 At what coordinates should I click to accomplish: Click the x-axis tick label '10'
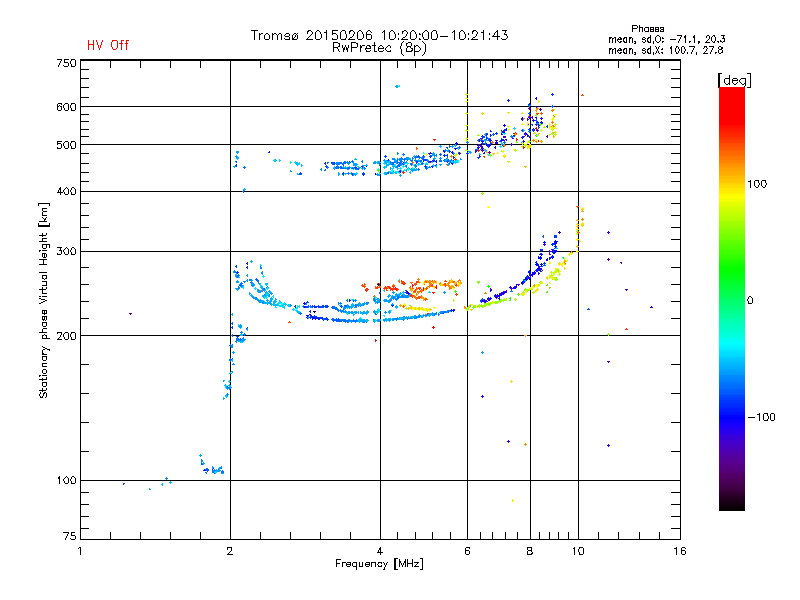point(578,551)
